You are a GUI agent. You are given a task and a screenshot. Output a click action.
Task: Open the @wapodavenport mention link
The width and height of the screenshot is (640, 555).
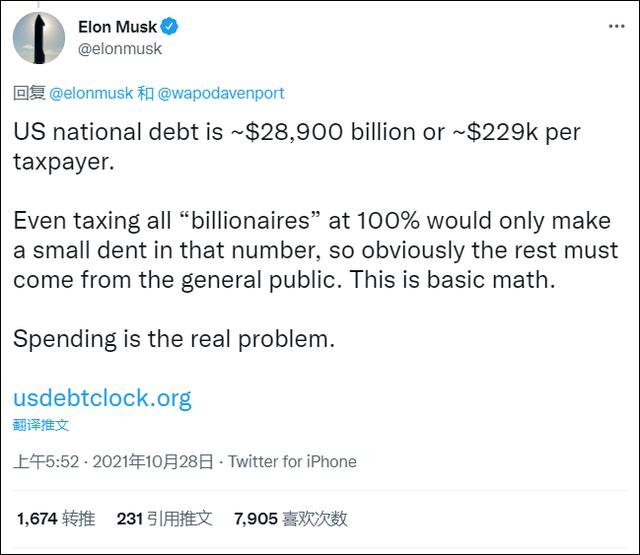point(221,93)
